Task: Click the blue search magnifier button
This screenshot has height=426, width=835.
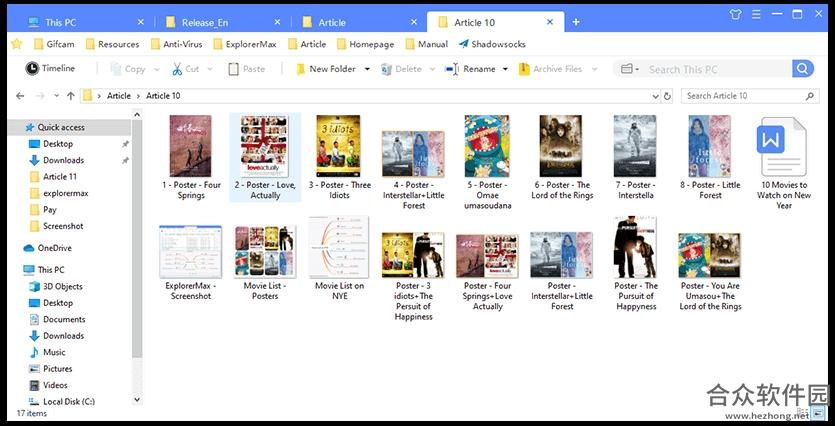Action: pyautogui.click(x=803, y=69)
